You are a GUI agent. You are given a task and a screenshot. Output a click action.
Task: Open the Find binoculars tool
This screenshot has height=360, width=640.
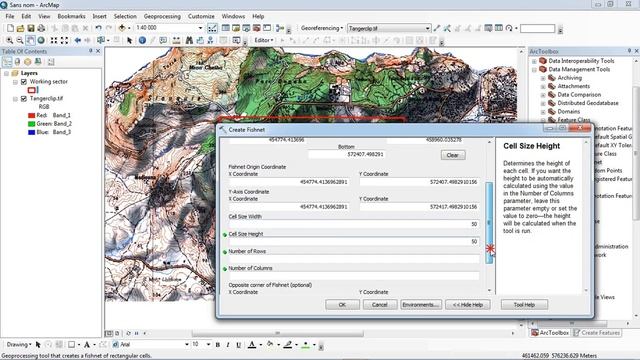[x=189, y=40]
